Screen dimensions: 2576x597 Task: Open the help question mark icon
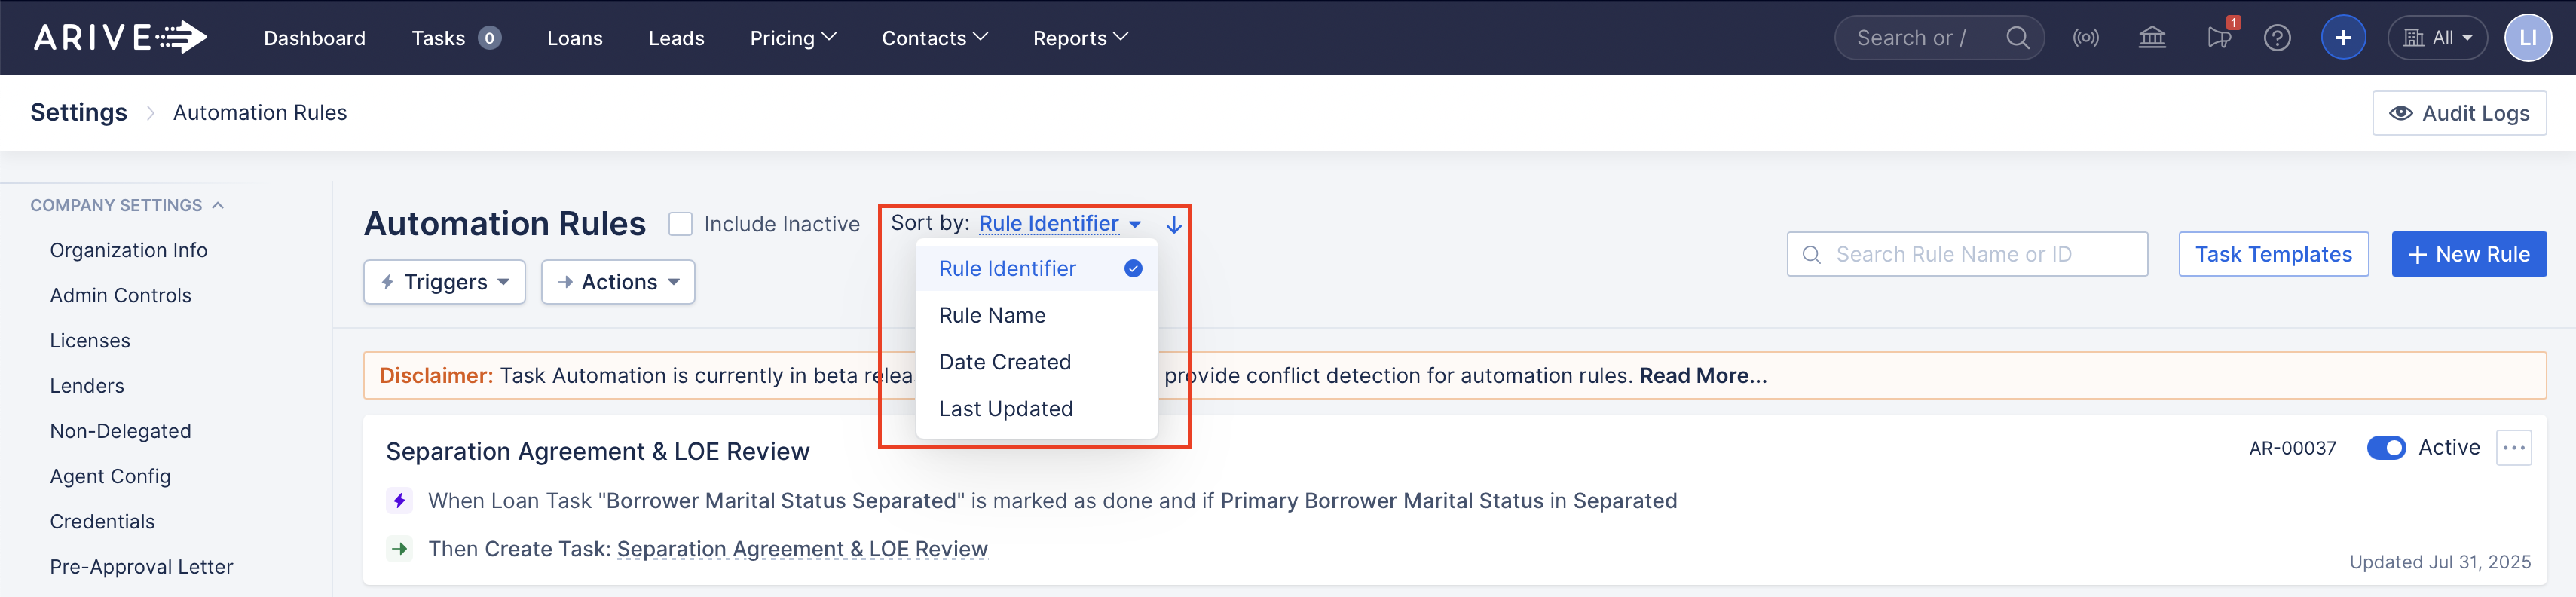[x=2277, y=38]
